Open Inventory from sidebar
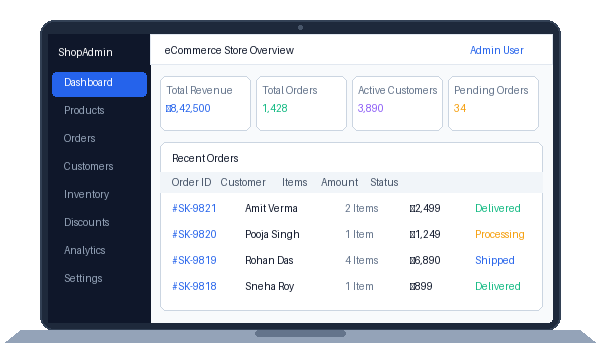 pos(86,194)
